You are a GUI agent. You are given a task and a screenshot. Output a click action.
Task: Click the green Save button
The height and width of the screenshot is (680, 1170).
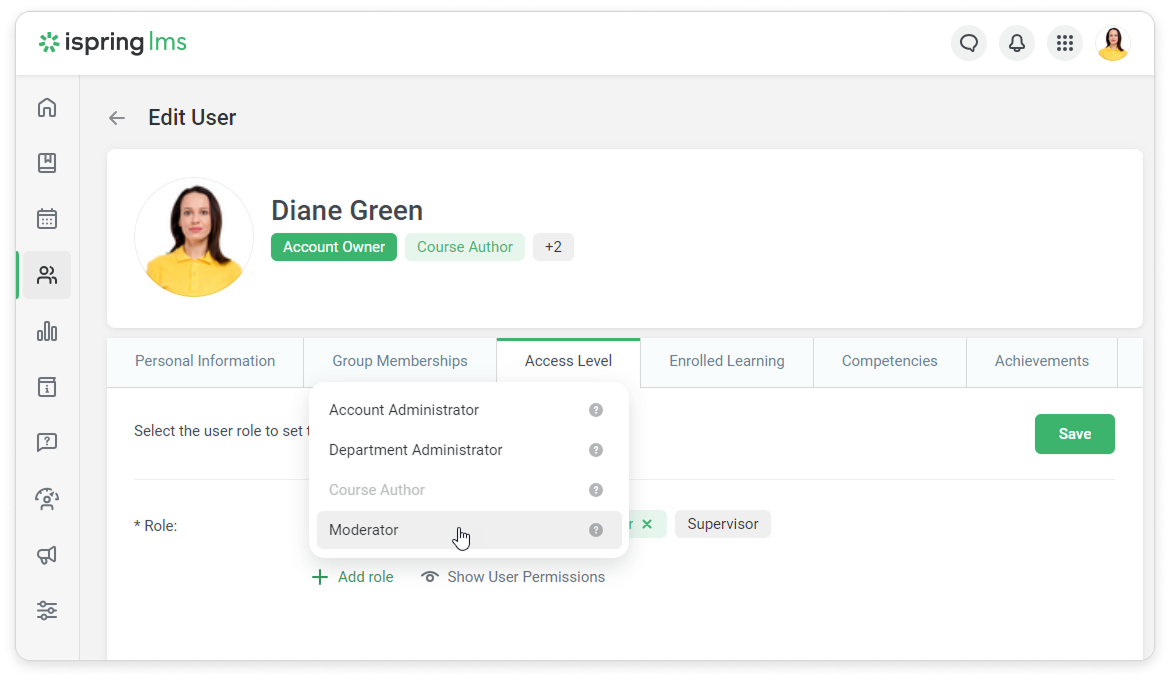(1074, 434)
